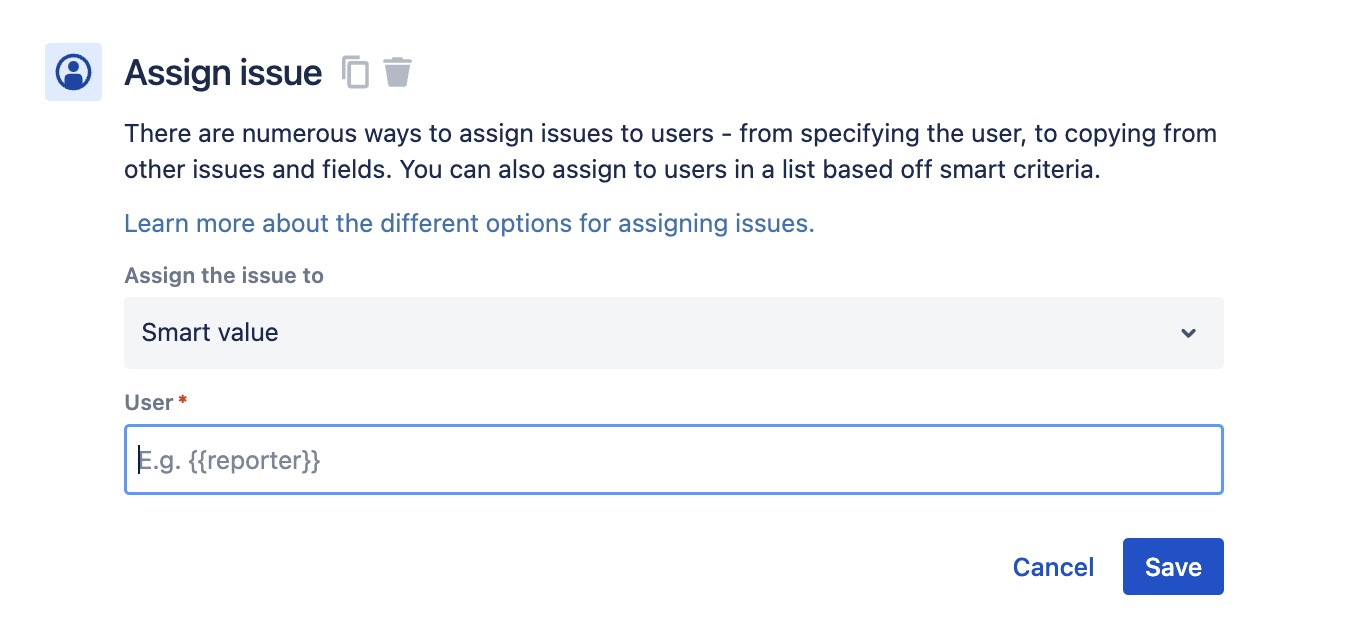The image size is (1364, 640).
Task: Open Learn more about assigning issues link
Action: coord(468,223)
